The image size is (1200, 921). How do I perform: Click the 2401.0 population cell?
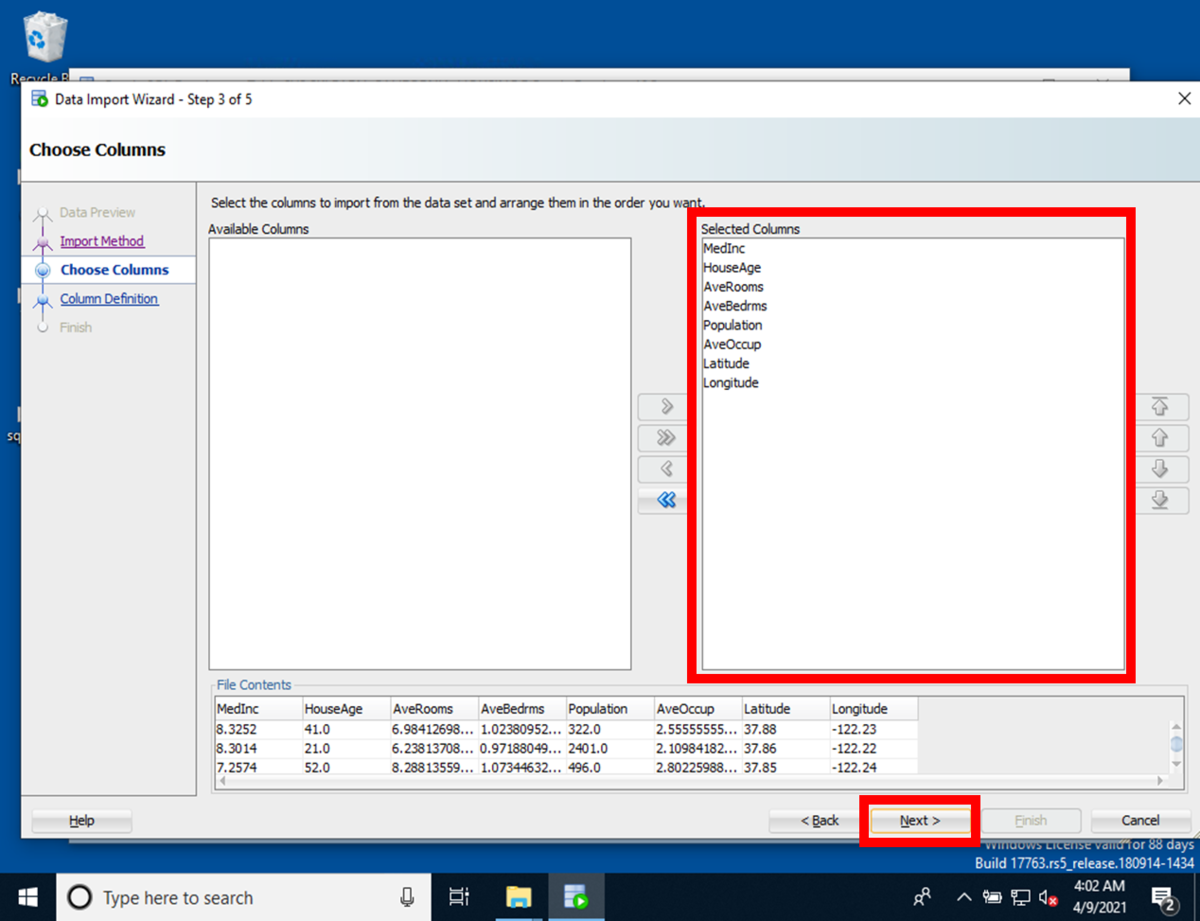(610, 748)
